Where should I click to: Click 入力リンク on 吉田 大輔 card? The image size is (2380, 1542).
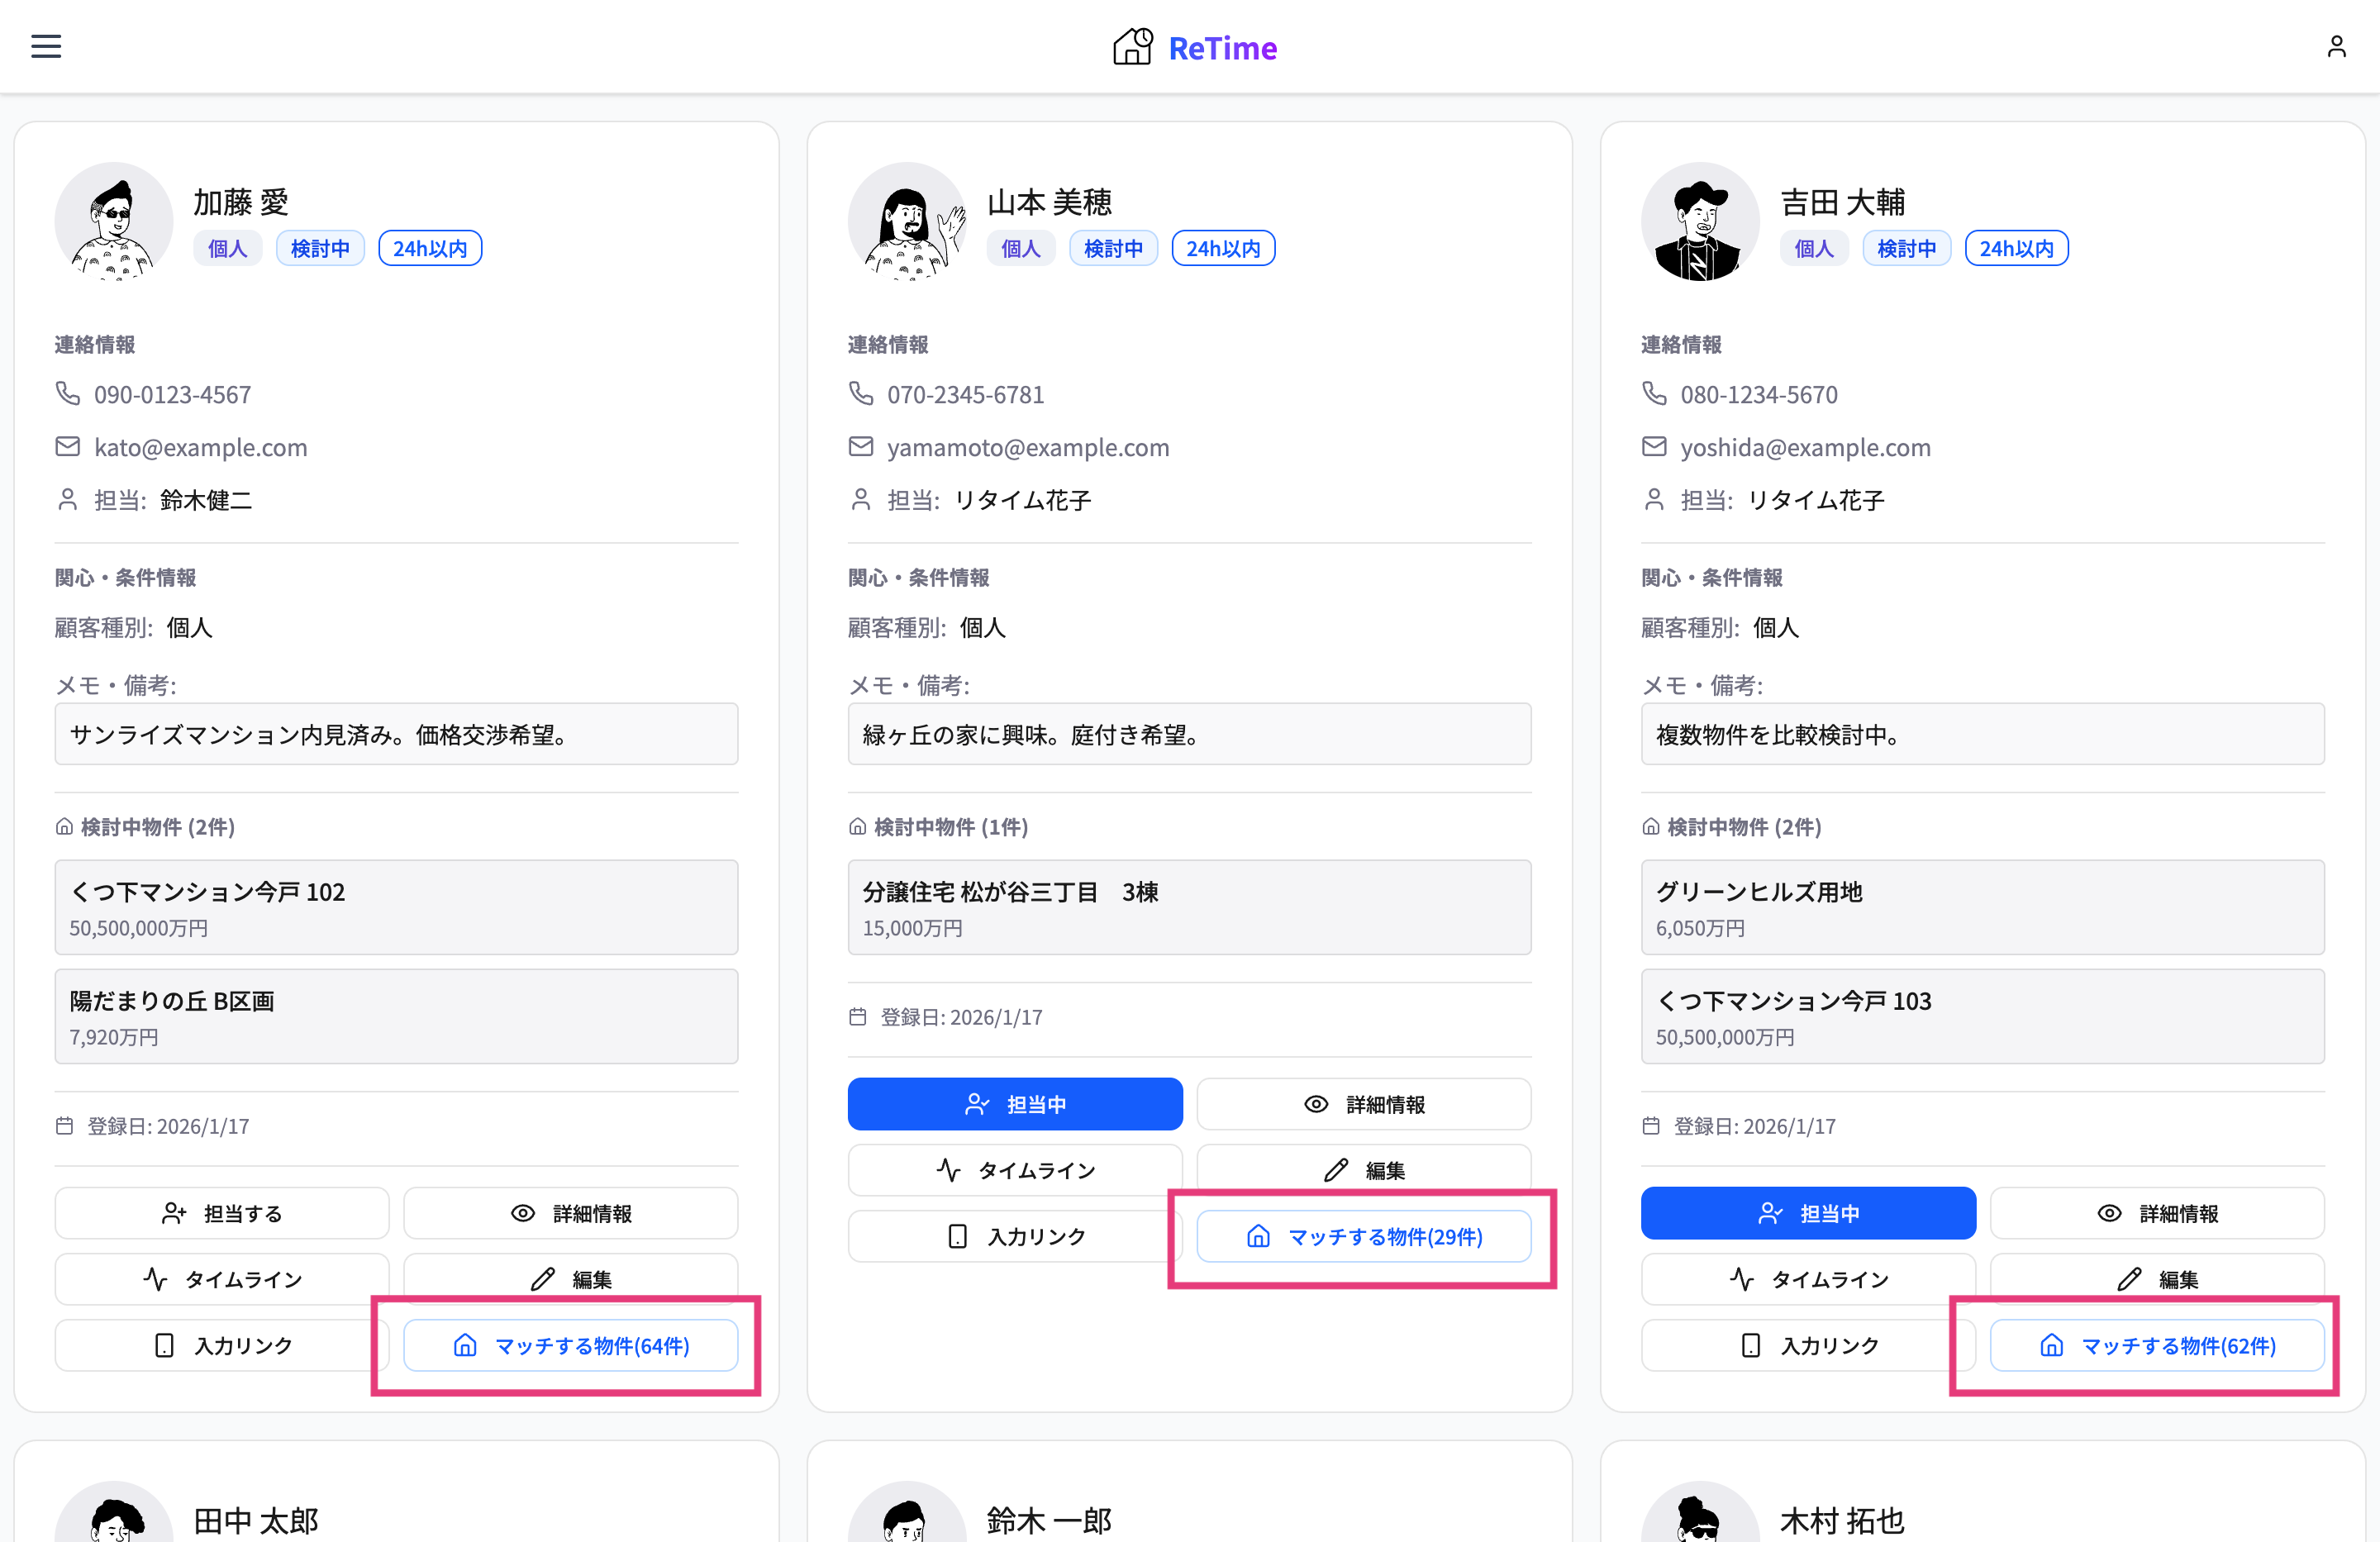click(x=1807, y=1345)
